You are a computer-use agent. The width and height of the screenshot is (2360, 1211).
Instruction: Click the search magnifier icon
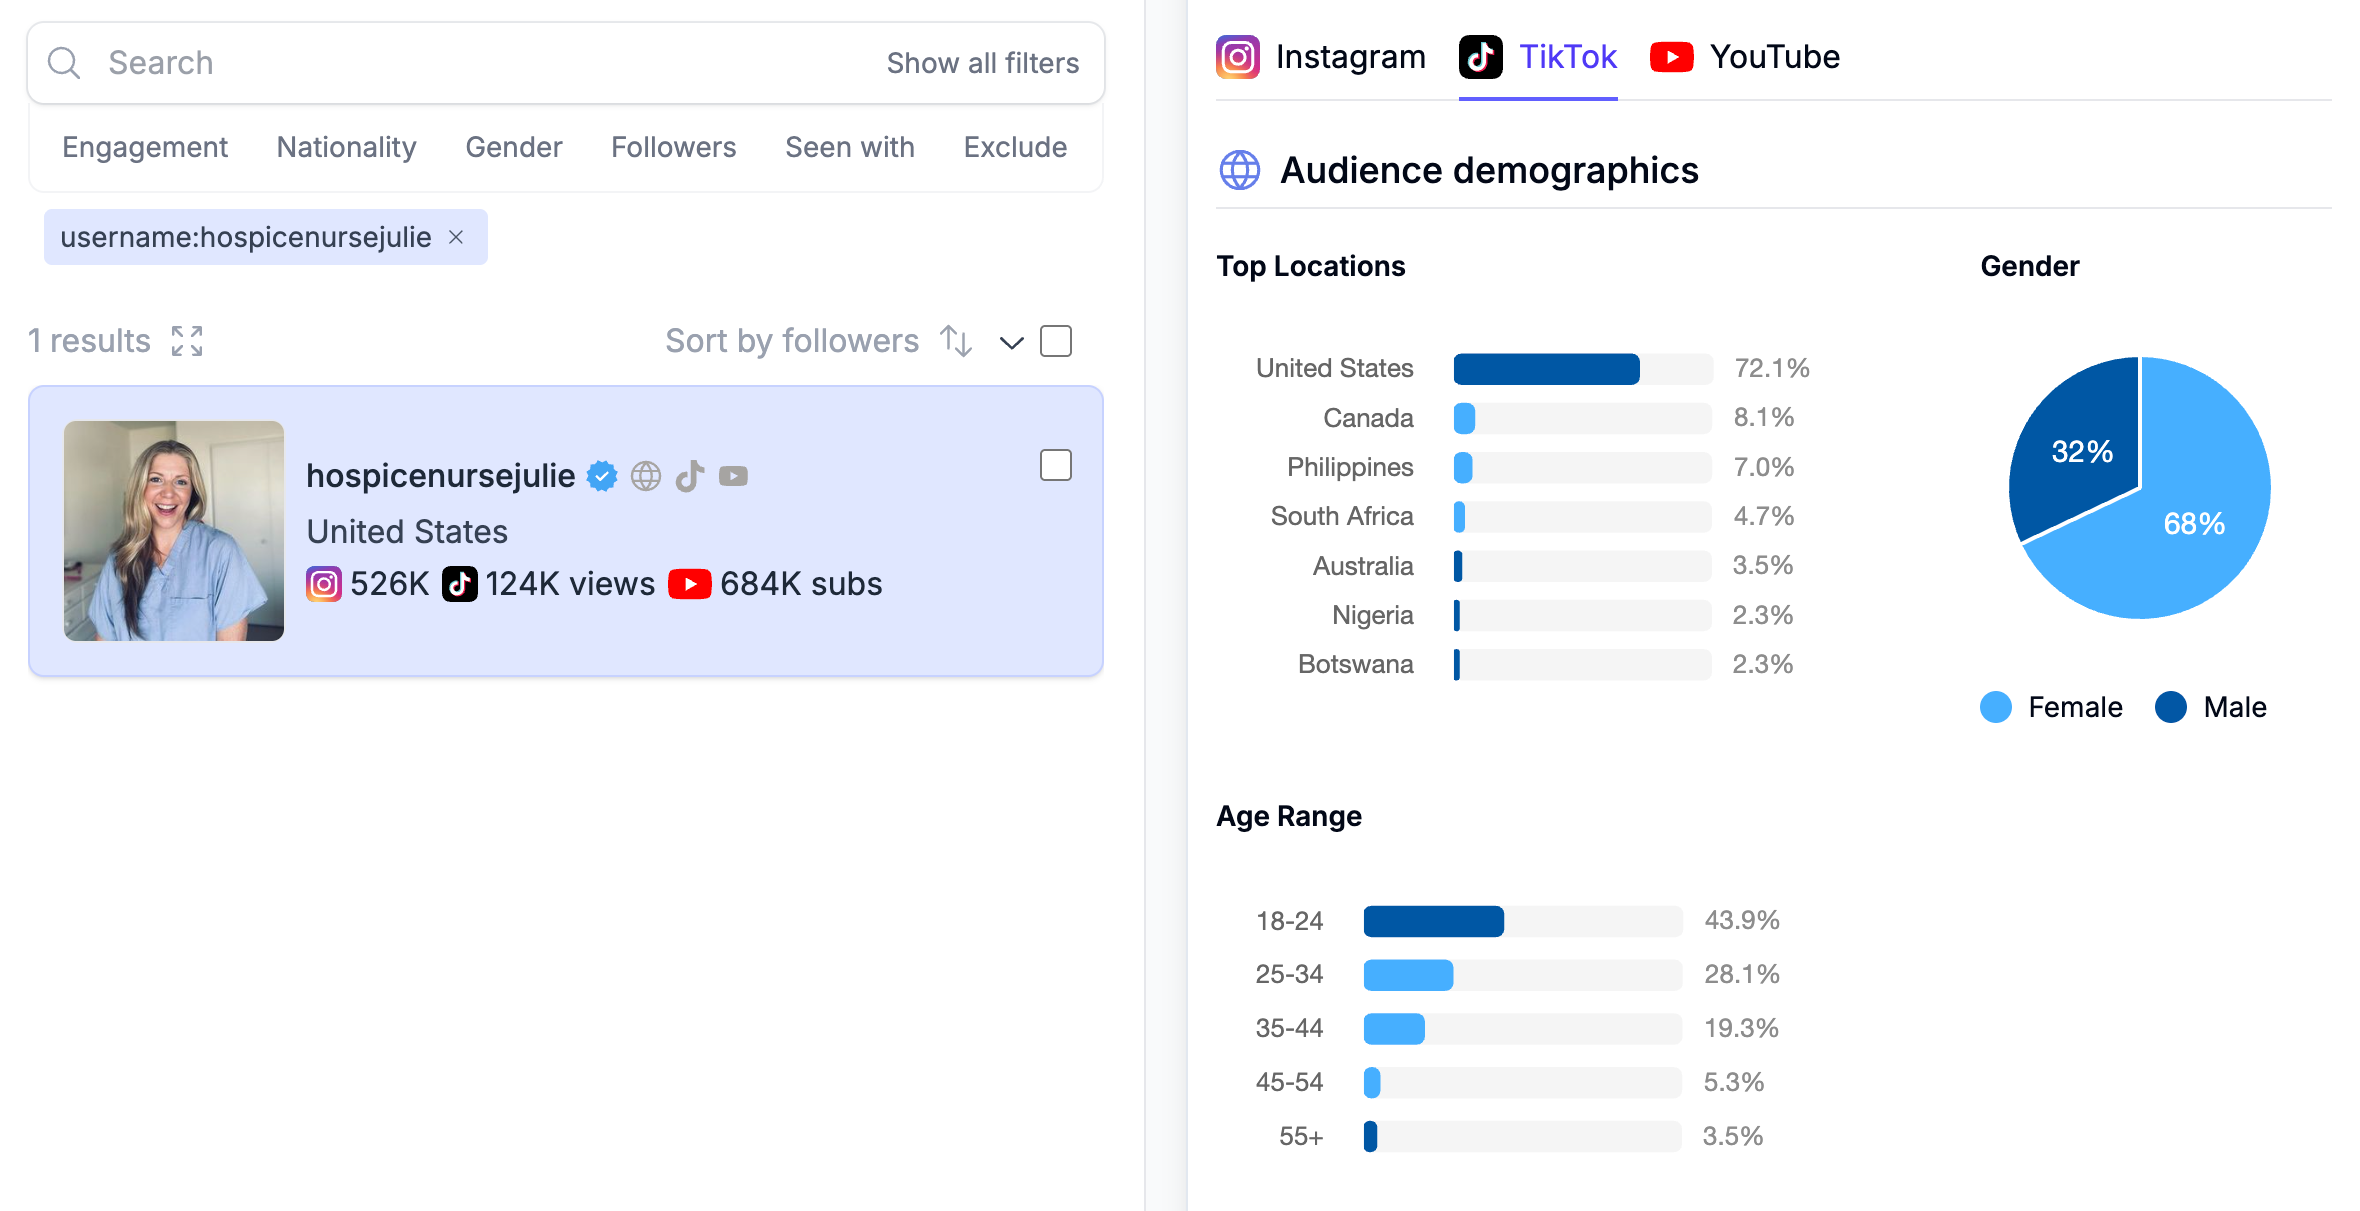point(64,63)
